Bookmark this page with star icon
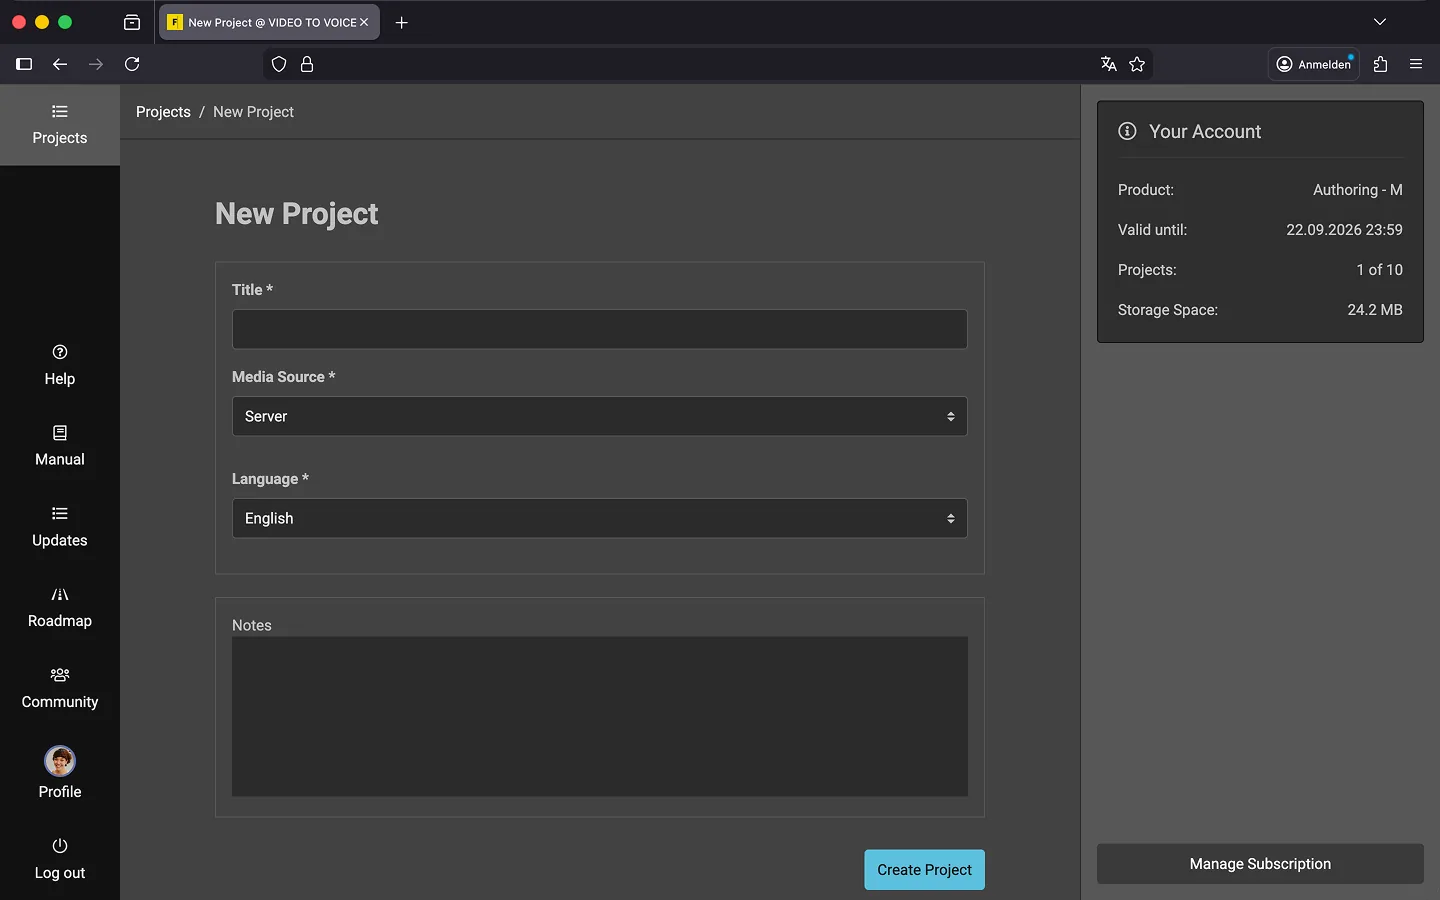Image resolution: width=1440 pixels, height=900 pixels. coord(1137,64)
